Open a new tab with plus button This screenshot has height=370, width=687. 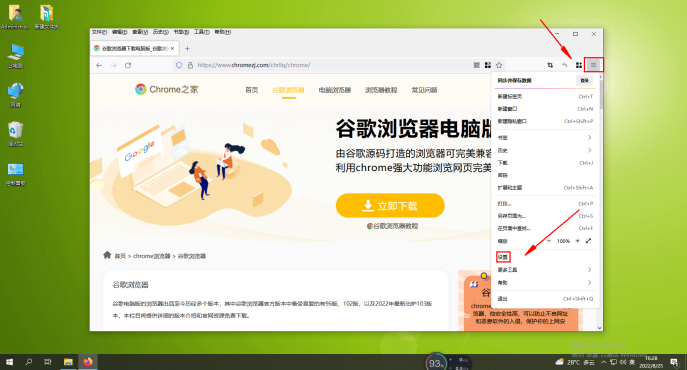(x=187, y=49)
